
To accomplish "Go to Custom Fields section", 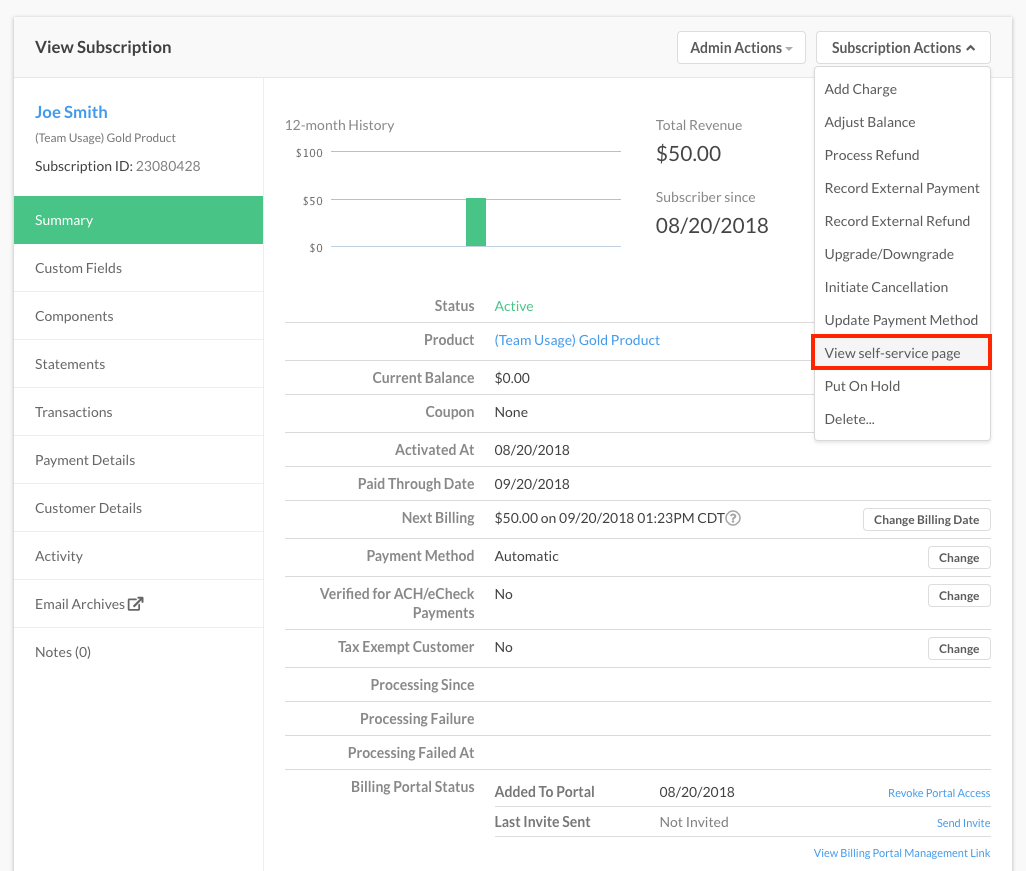I will point(139,268).
